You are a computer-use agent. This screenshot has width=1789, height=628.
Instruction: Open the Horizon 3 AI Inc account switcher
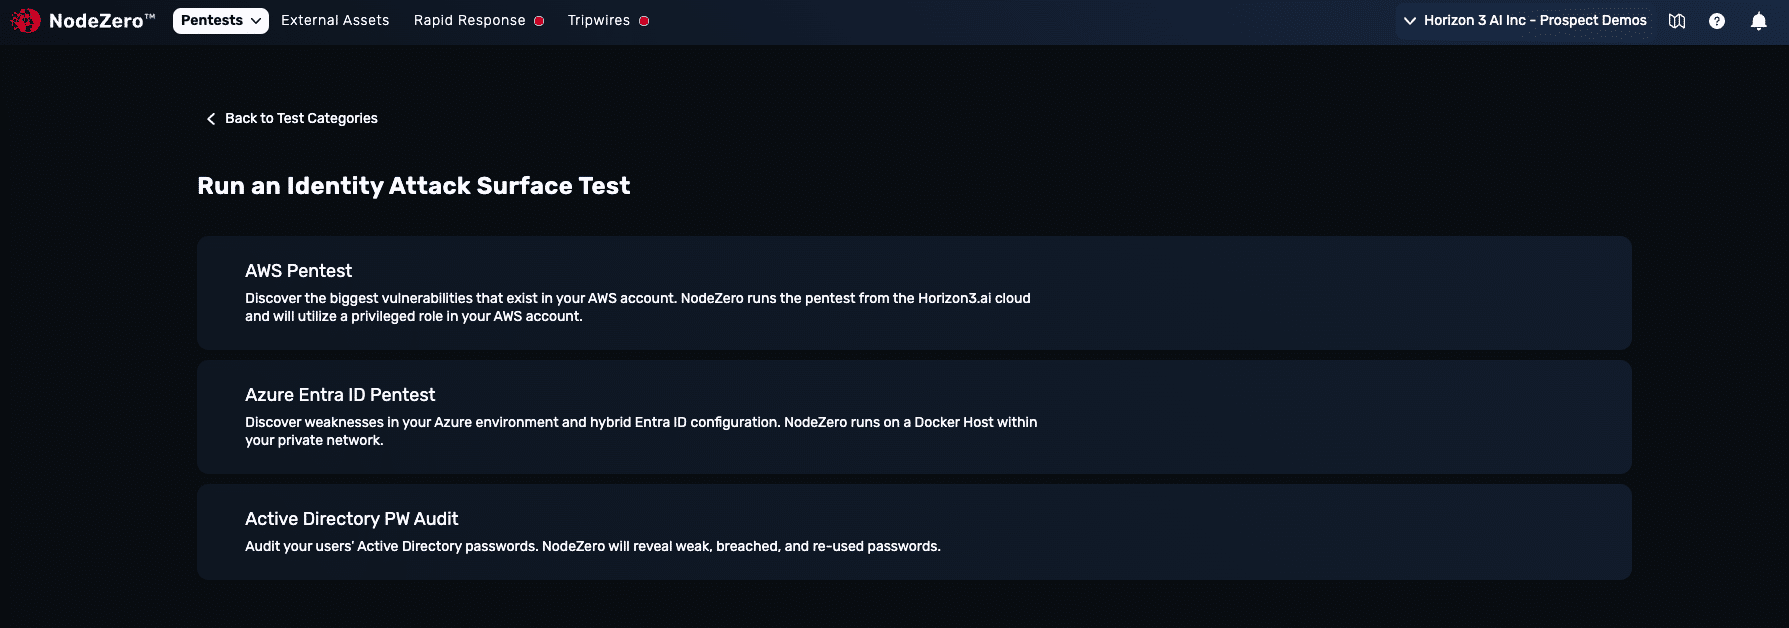[x=1524, y=20]
